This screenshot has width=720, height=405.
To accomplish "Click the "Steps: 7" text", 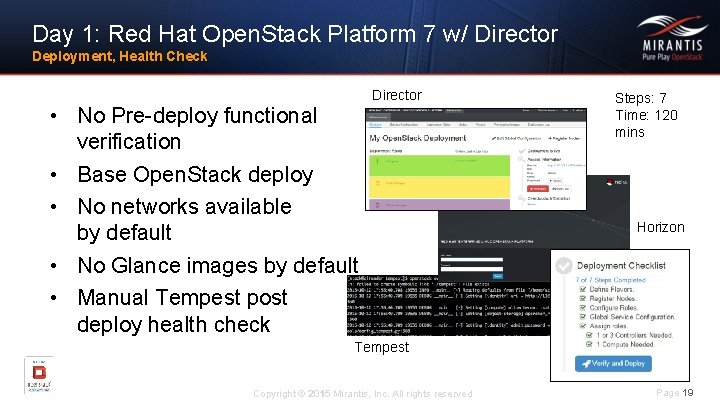I will [x=641, y=98].
